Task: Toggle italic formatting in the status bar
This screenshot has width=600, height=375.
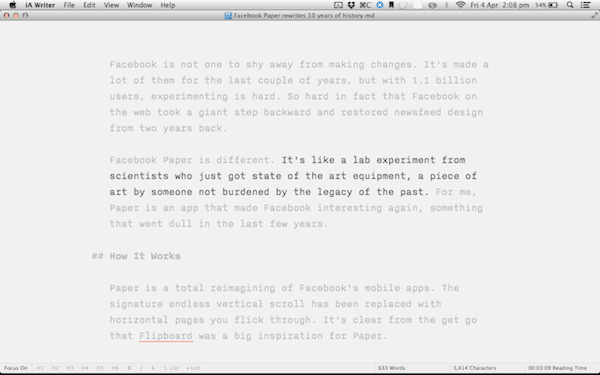Action: [x=141, y=368]
